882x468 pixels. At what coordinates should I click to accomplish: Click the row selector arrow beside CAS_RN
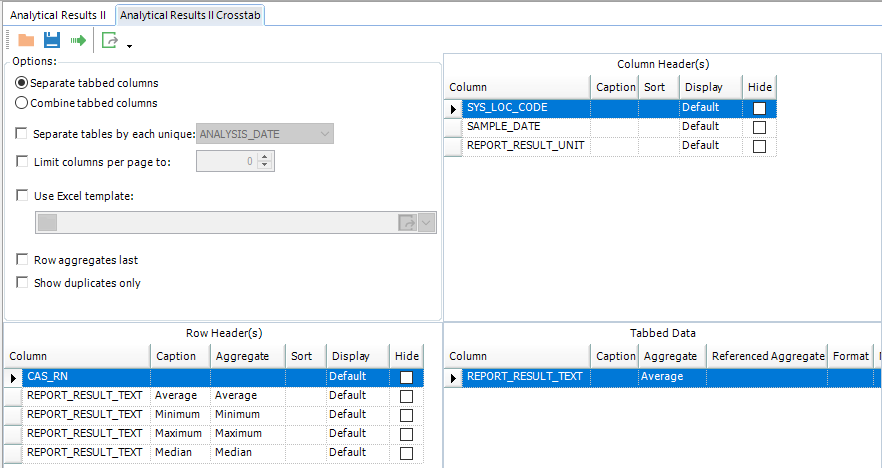[x=14, y=377]
